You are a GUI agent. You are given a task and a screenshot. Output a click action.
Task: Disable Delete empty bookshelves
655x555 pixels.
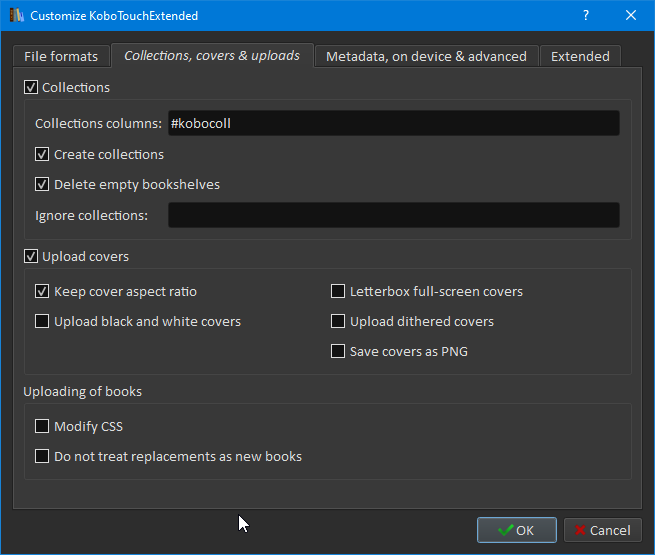point(42,184)
